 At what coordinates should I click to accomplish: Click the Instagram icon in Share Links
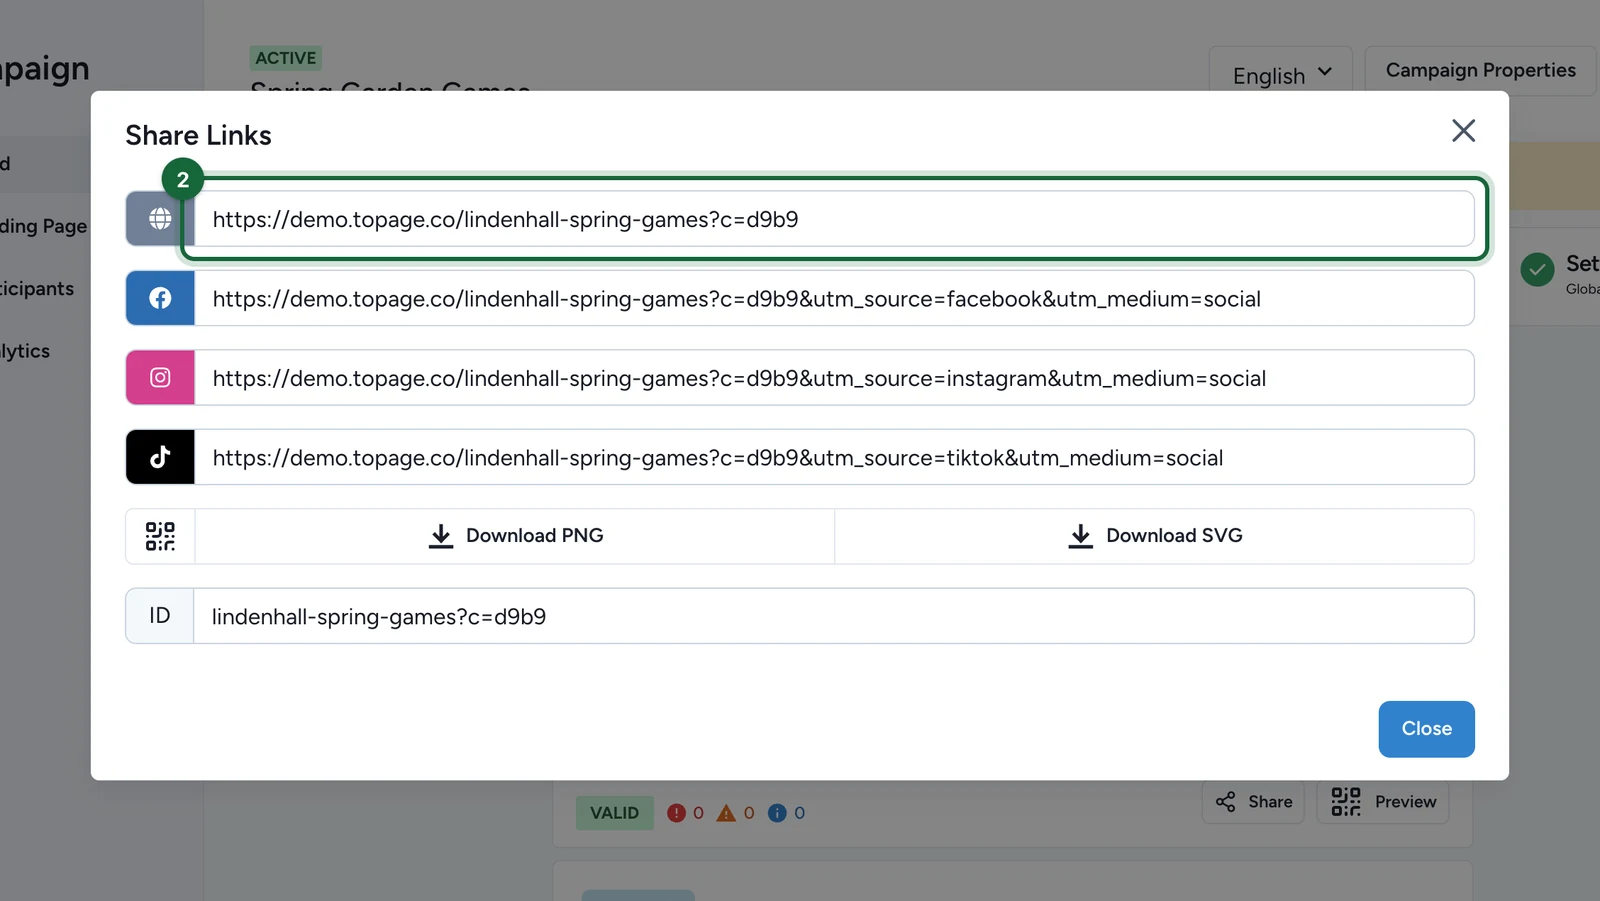160,377
